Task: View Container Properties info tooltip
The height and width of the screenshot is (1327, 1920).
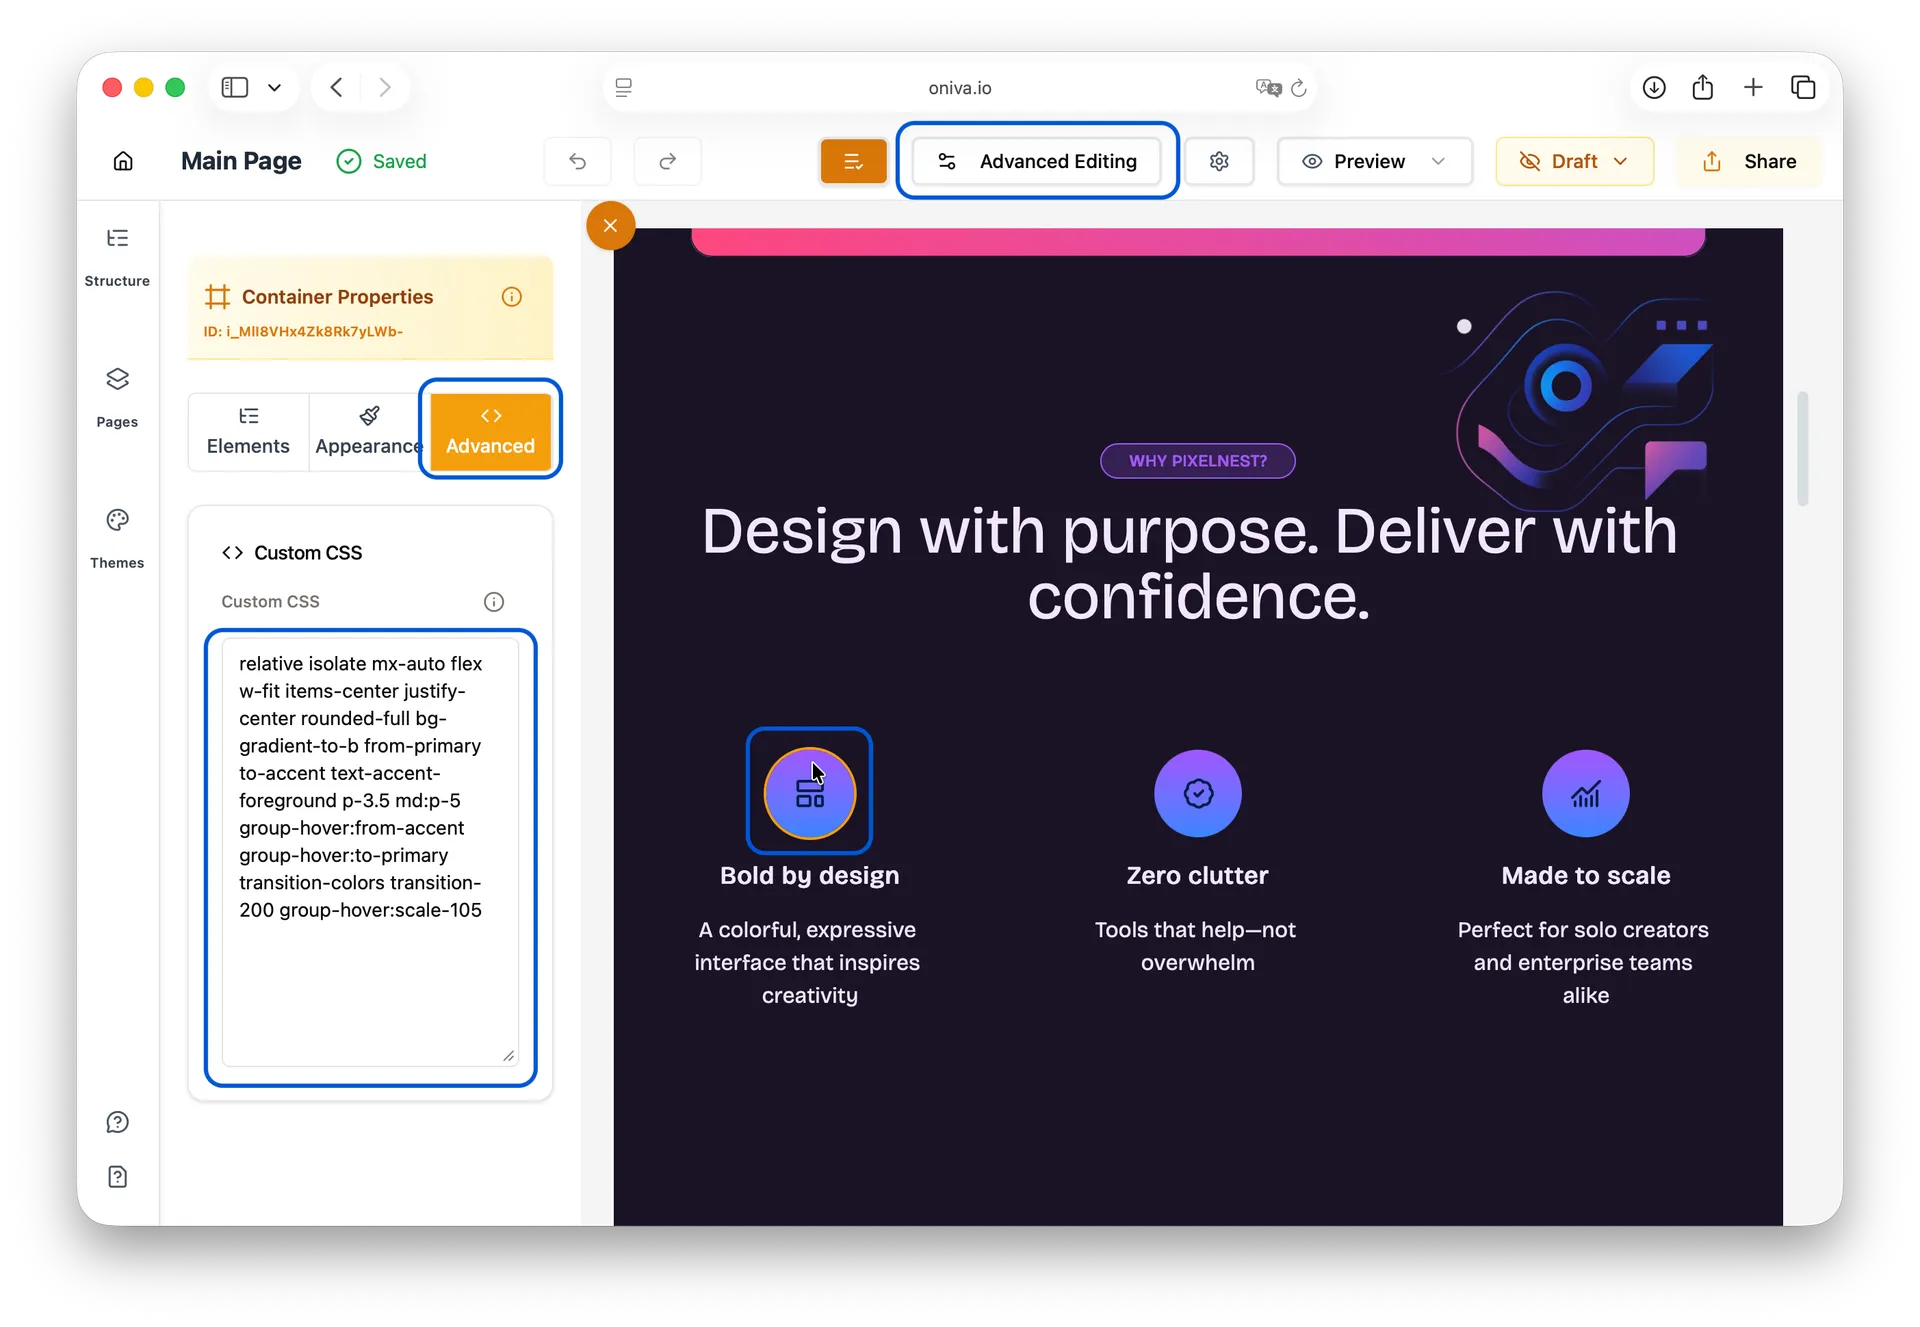Action: click(512, 297)
